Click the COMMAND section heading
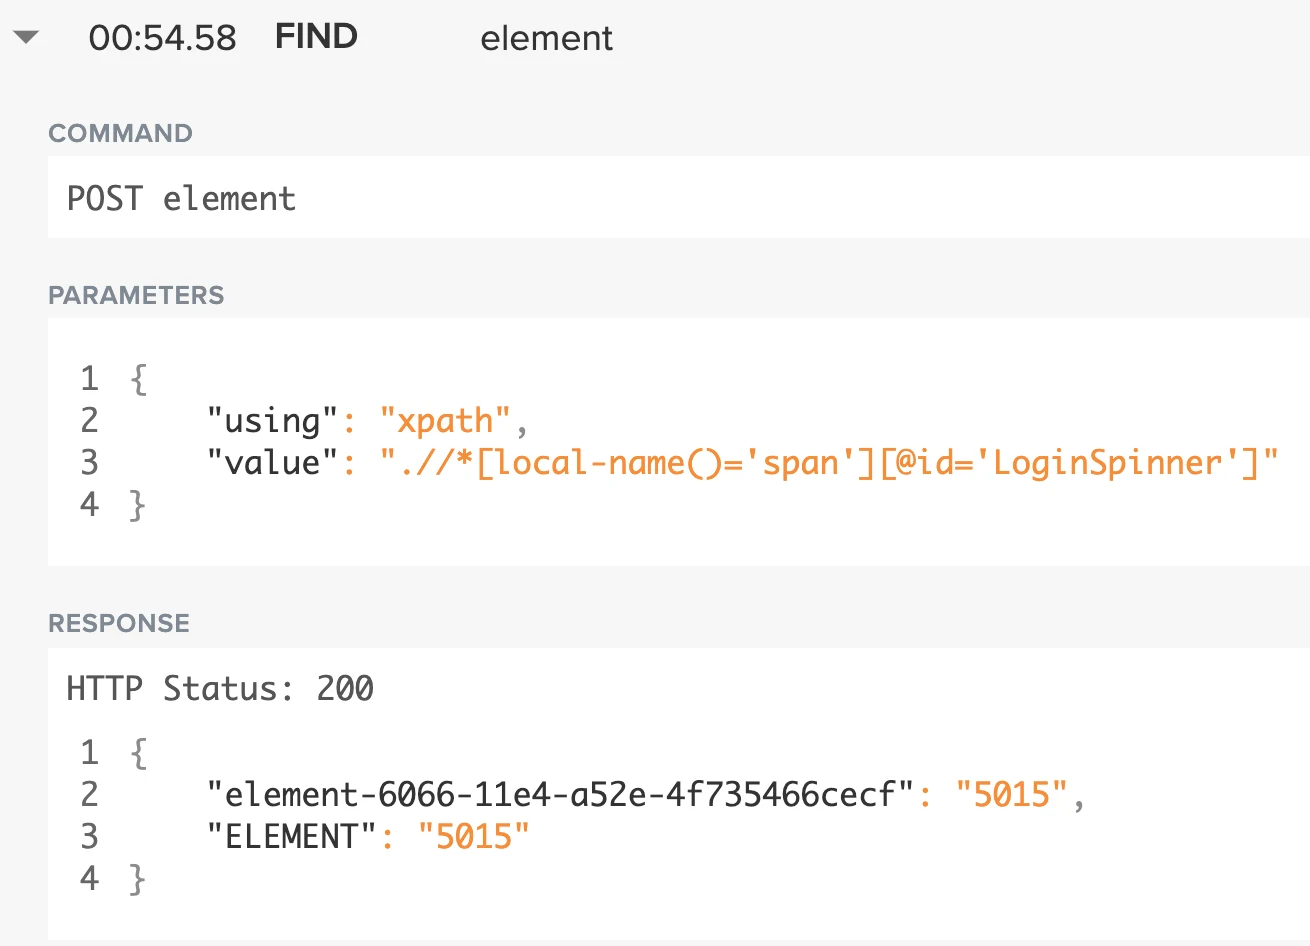The width and height of the screenshot is (1310, 946). coord(120,133)
